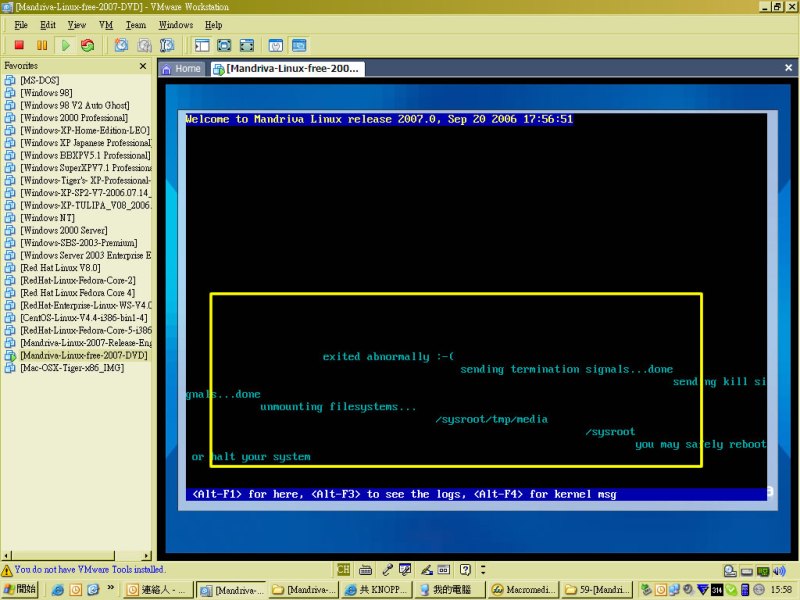Switch to the 連絡人 taskbar window

click(x=159, y=590)
